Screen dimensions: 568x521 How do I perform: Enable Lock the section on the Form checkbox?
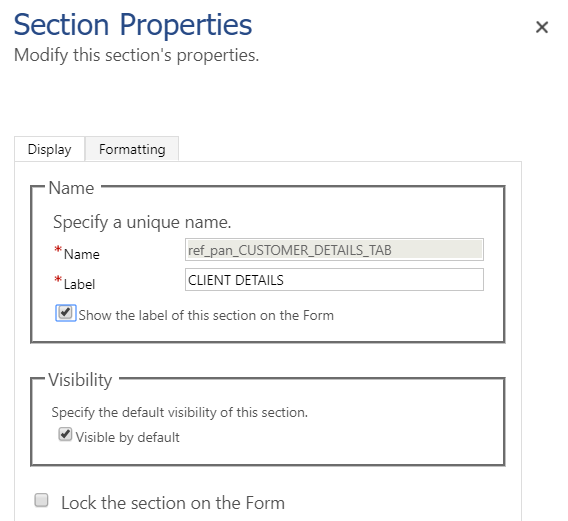click(x=41, y=500)
